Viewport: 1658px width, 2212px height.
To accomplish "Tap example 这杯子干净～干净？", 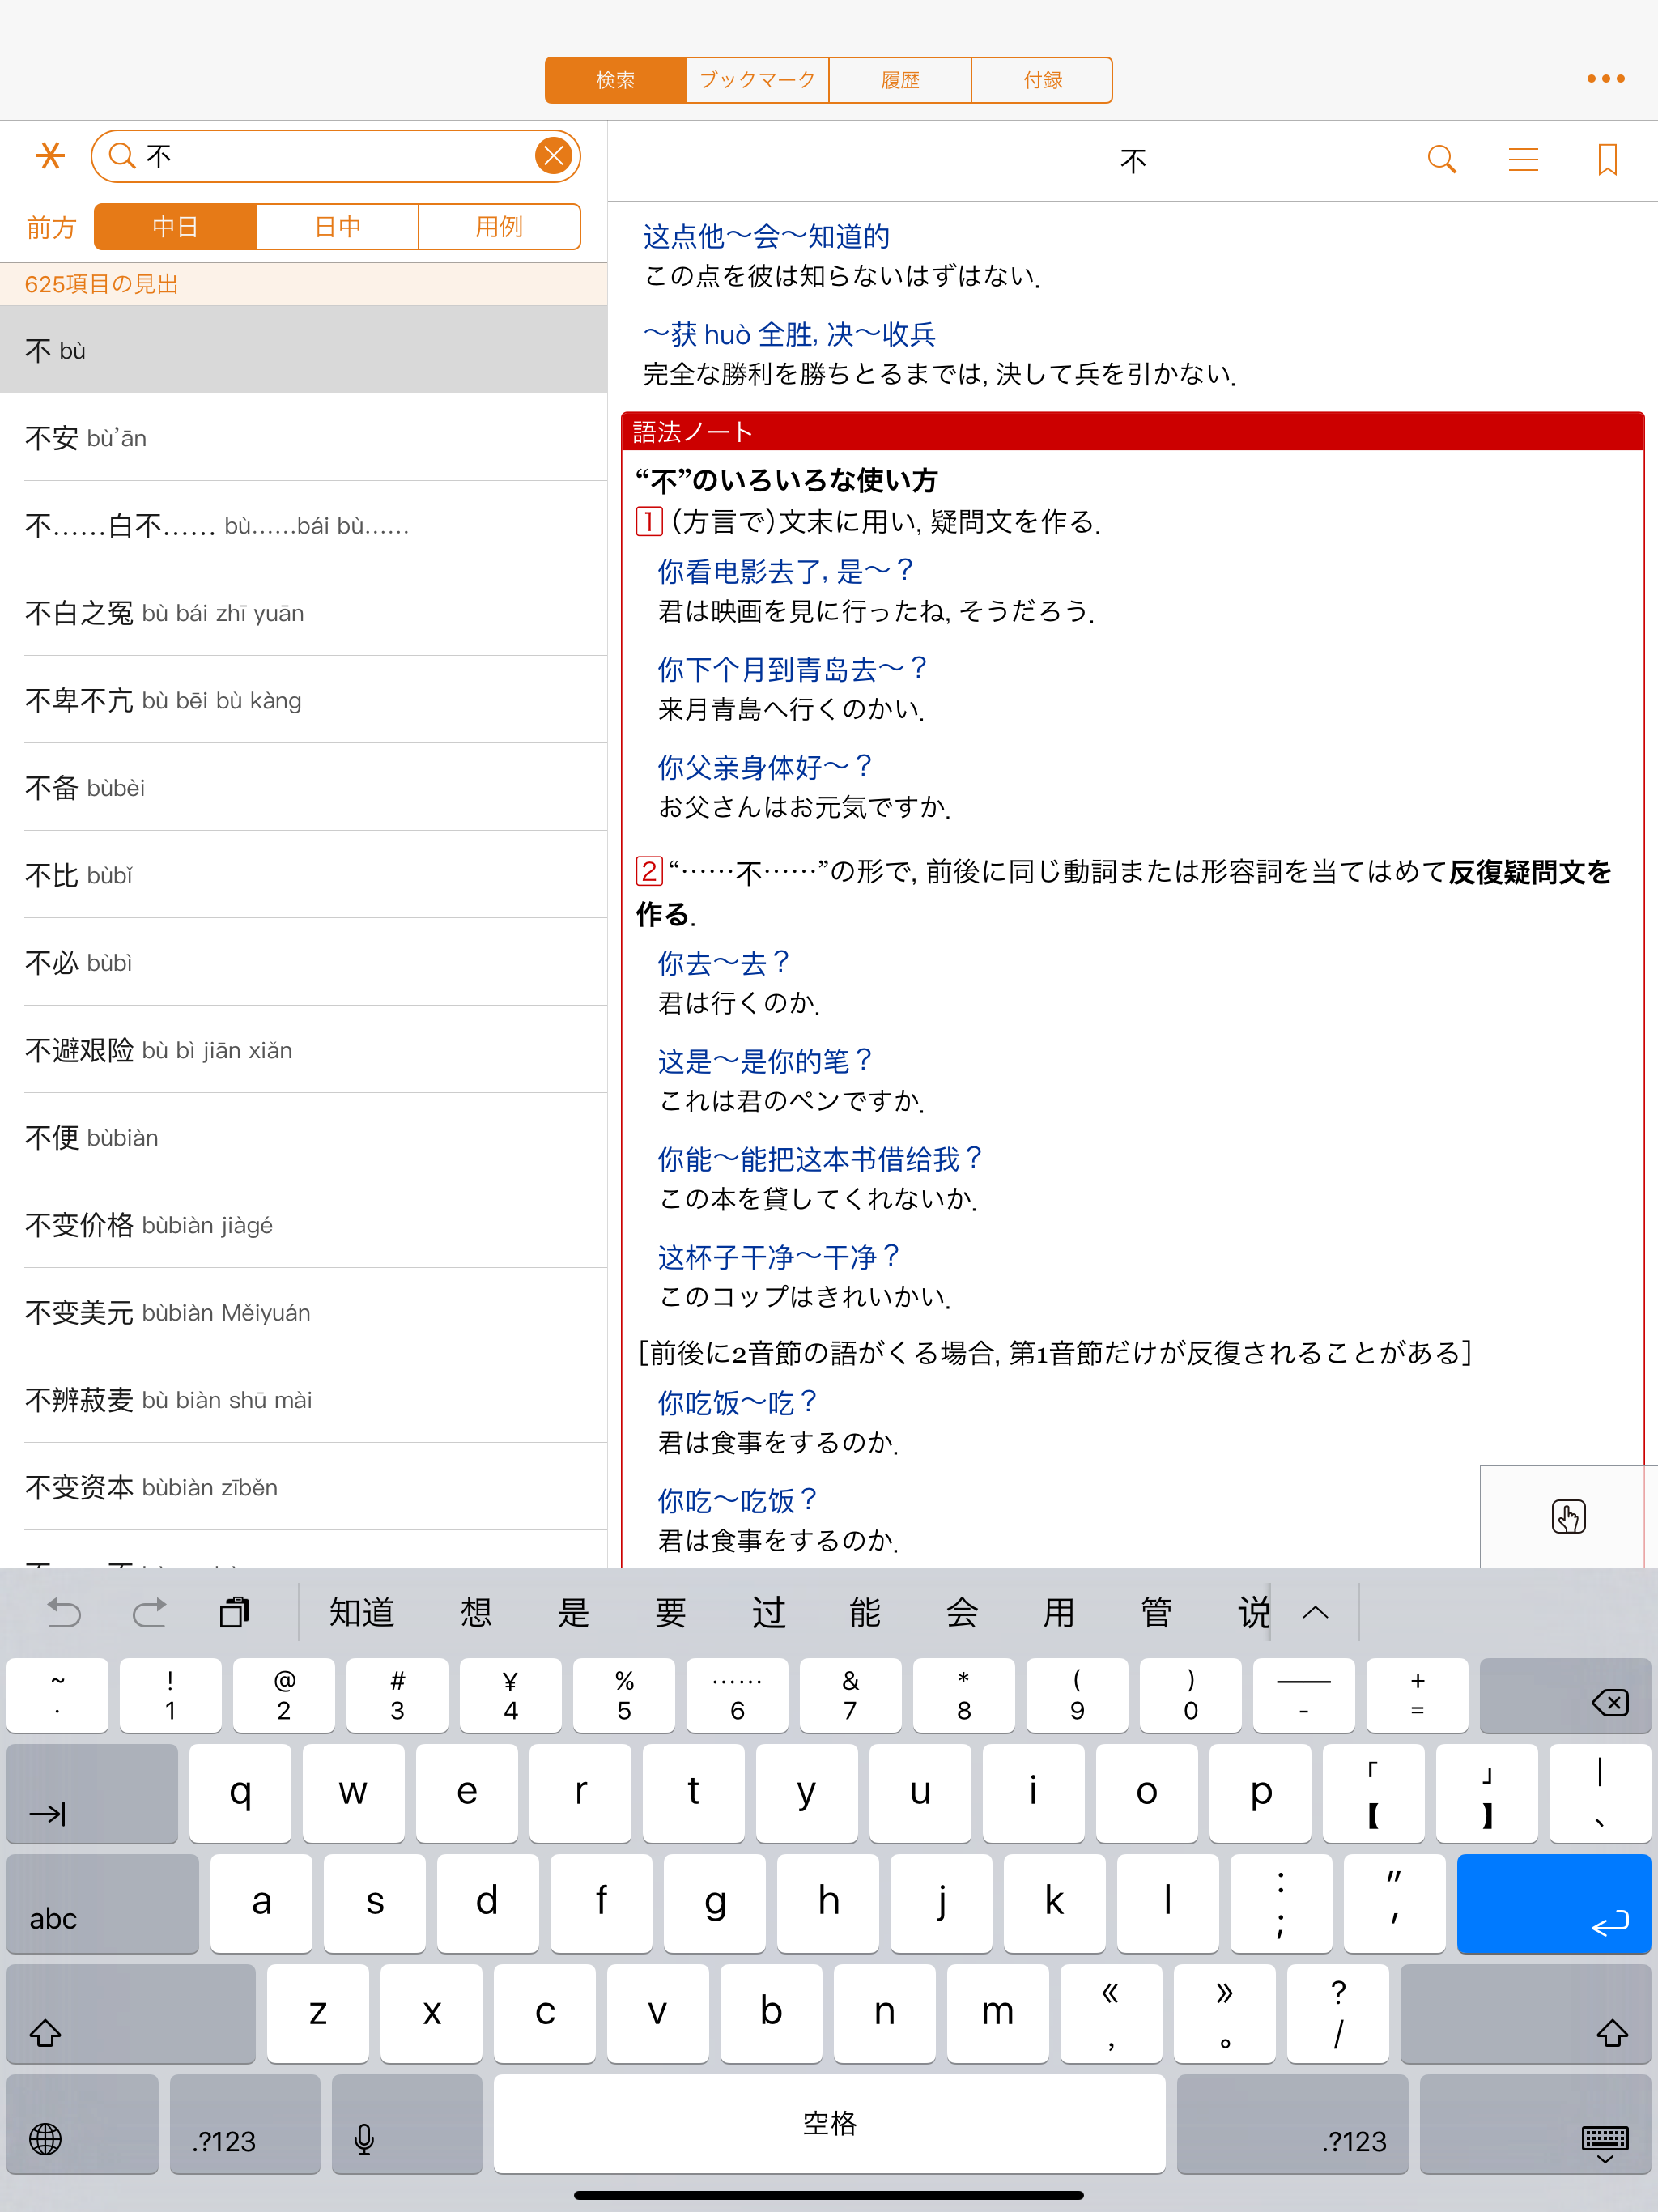I will coord(779,1257).
